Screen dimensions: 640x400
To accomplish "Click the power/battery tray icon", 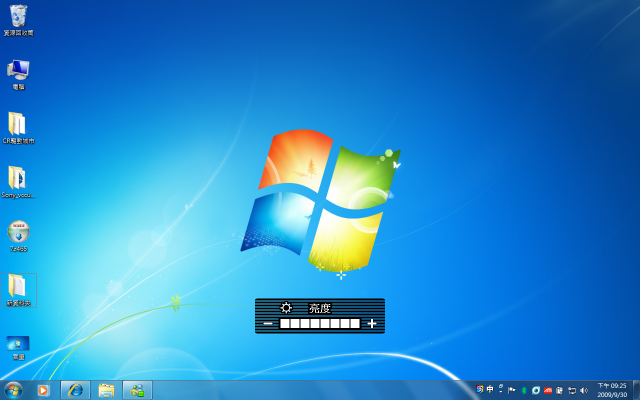I will click(560, 391).
